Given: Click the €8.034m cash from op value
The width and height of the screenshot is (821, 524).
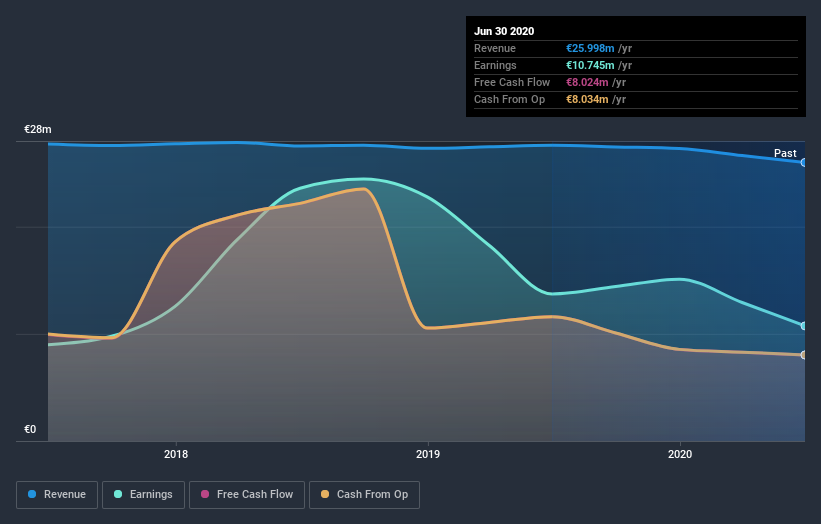Looking at the screenshot, I should point(587,99).
